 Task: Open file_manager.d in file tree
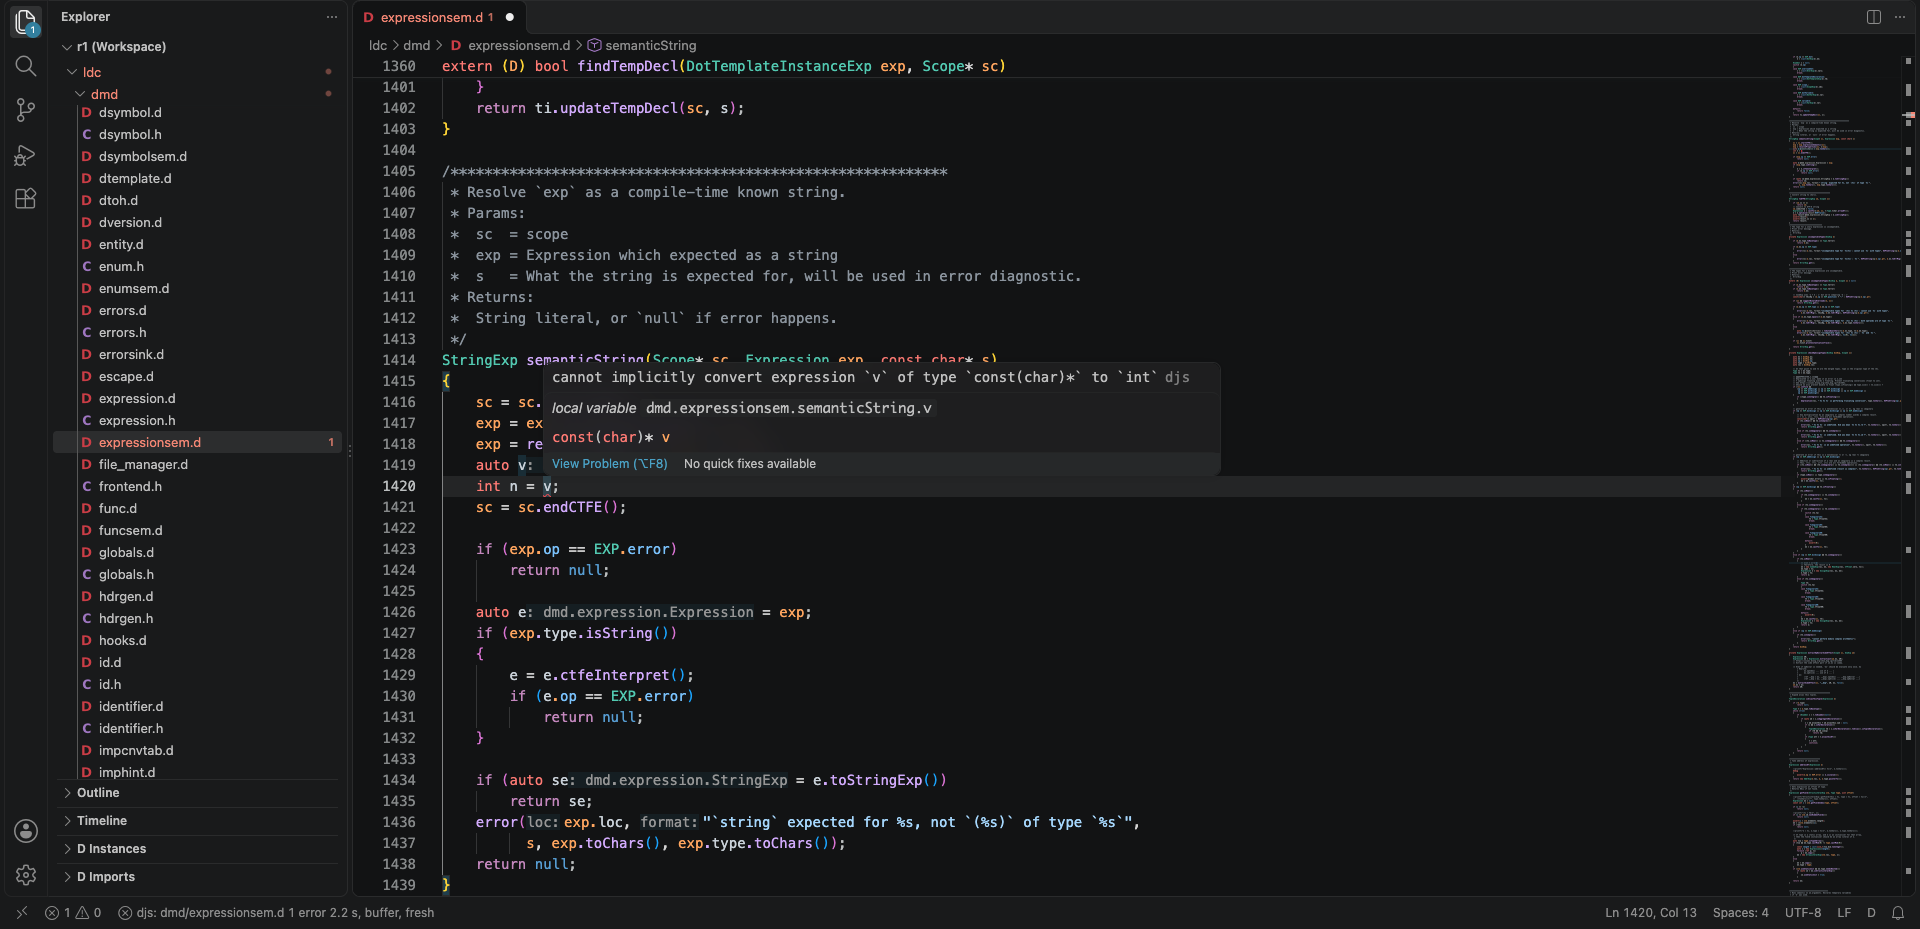point(143,465)
